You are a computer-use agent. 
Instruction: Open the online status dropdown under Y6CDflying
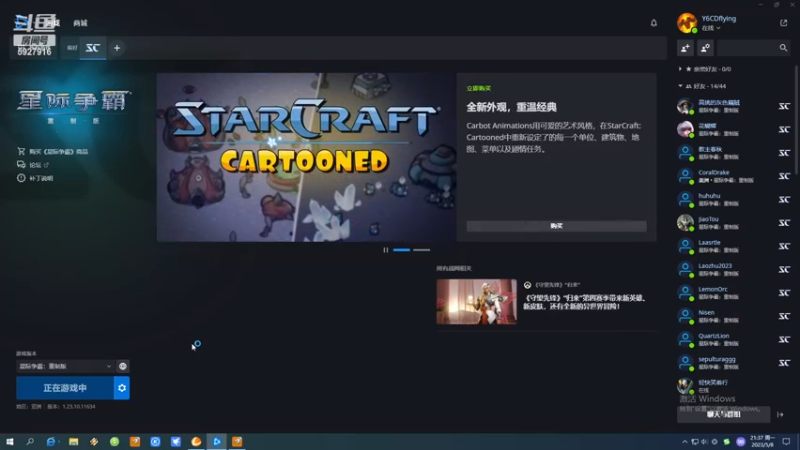point(711,28)
